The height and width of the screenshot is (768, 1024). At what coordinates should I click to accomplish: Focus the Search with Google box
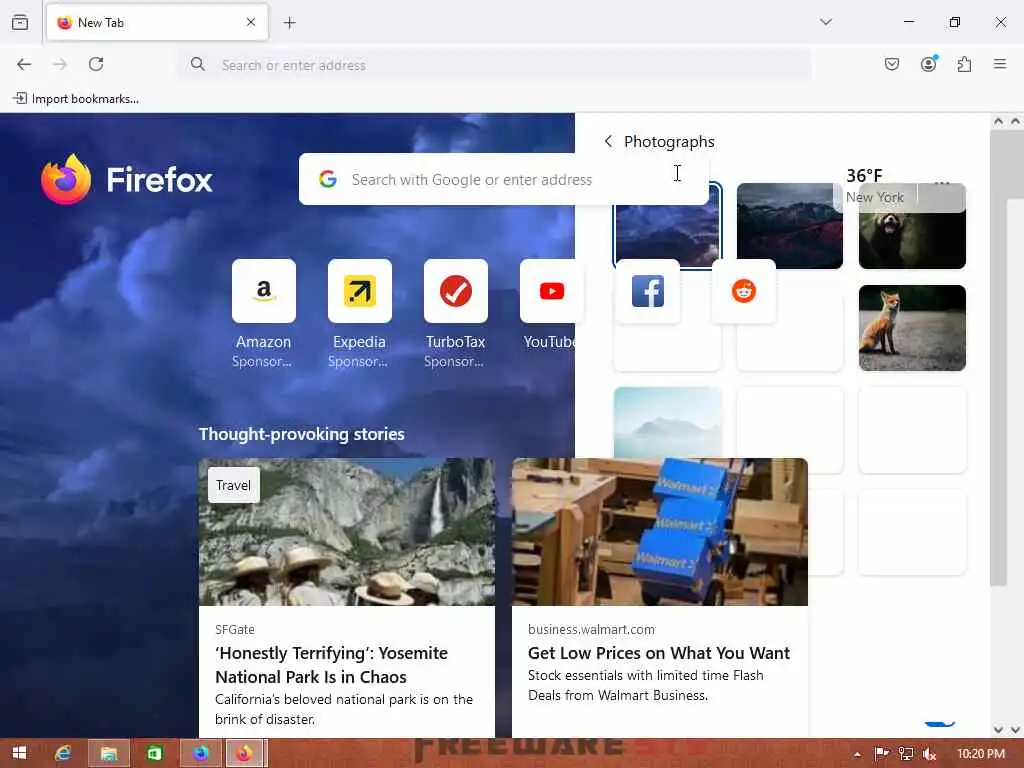(x=503, y=179)
